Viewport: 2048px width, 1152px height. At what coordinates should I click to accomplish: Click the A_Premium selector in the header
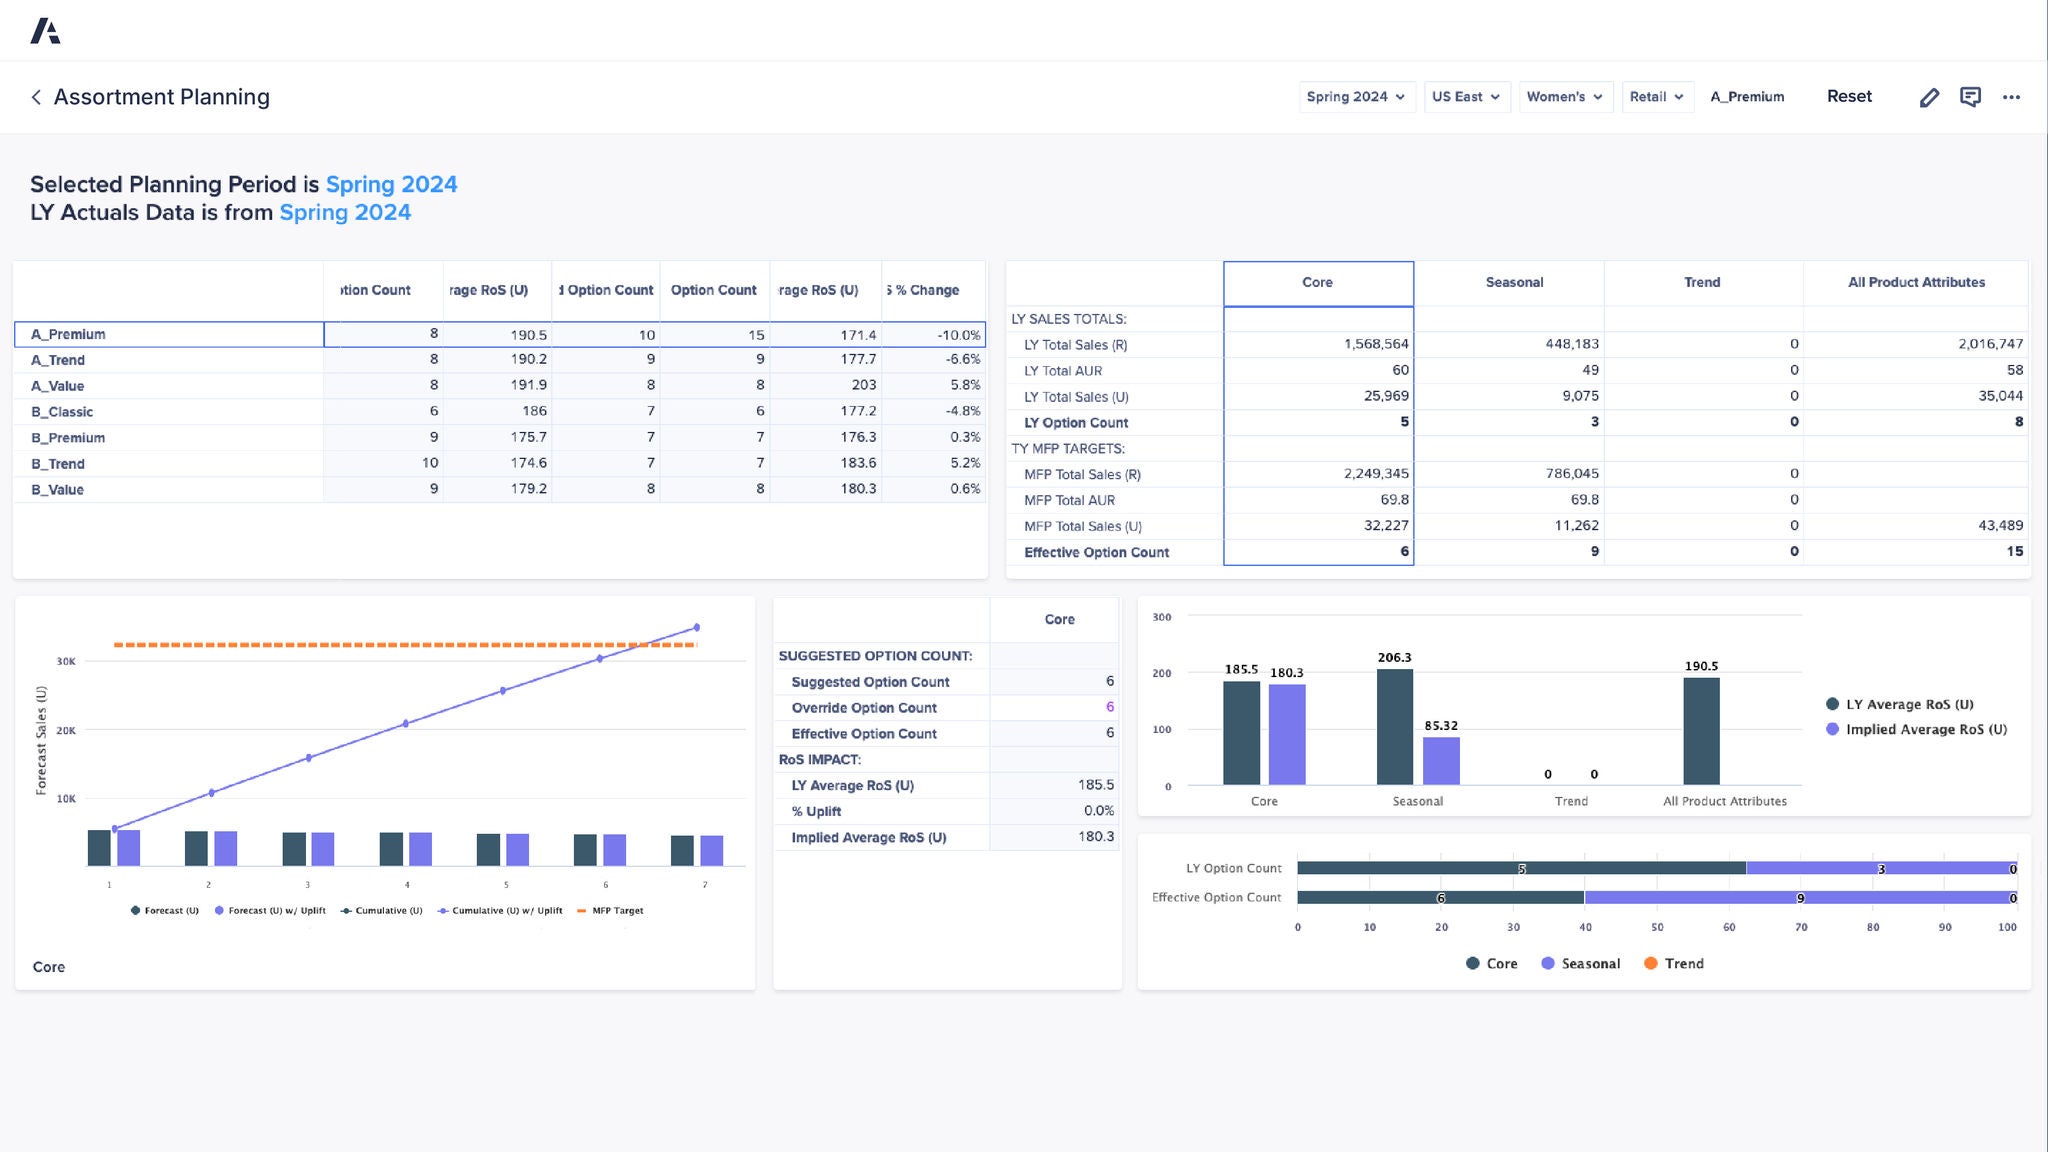point(1747,96)
